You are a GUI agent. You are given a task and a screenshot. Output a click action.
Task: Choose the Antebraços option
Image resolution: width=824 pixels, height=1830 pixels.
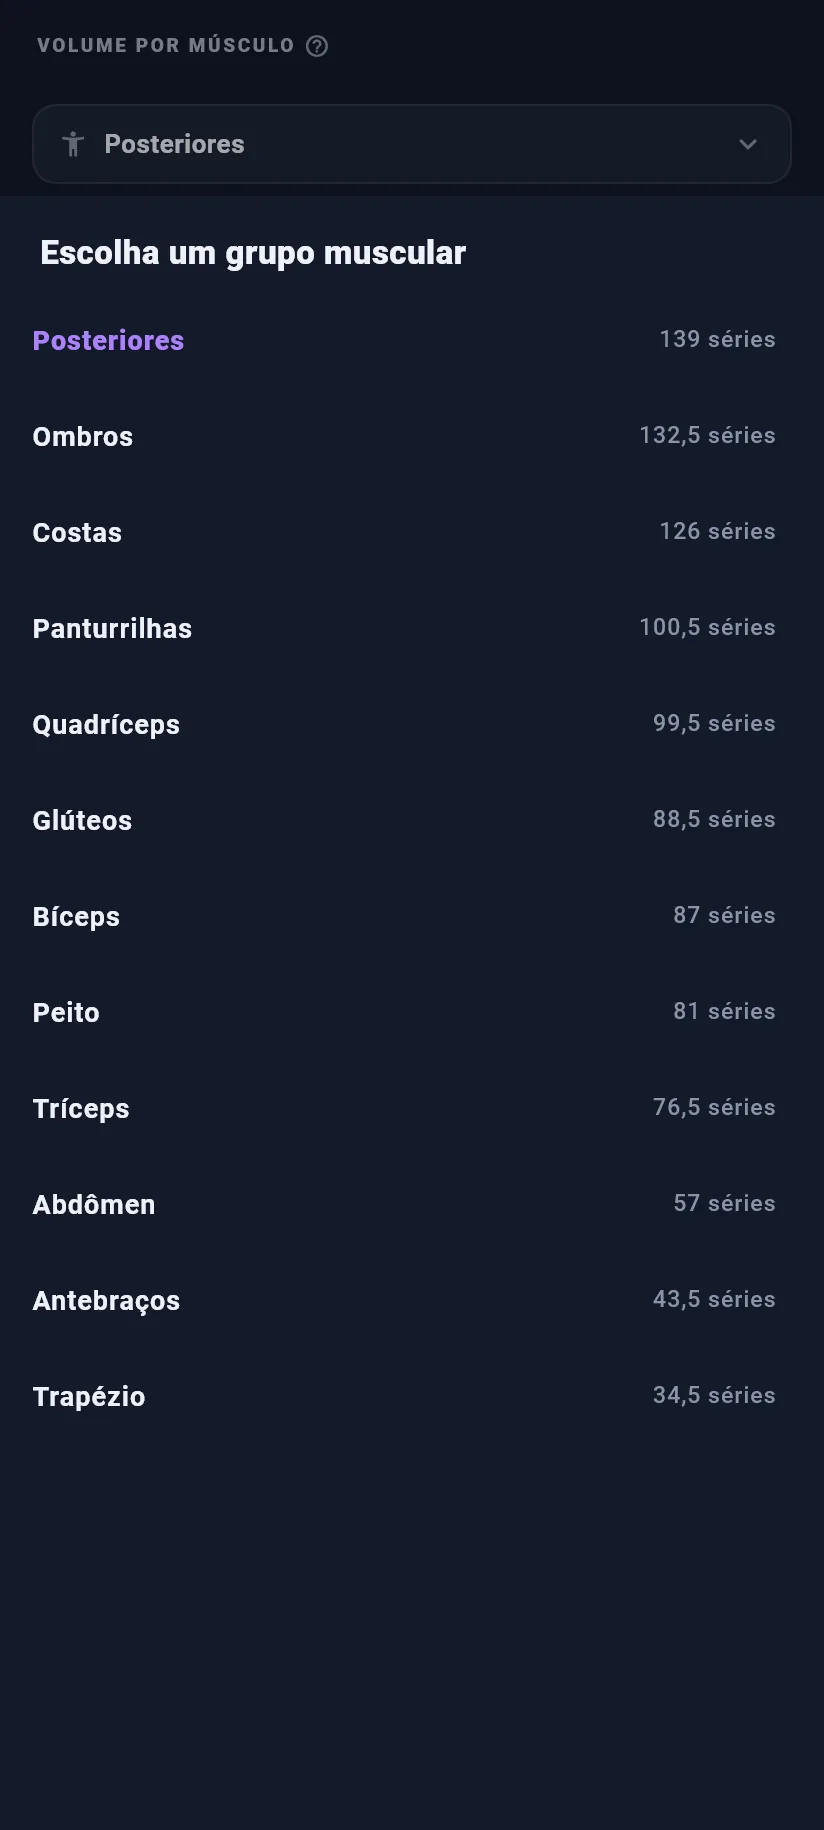tap(404, 1300)
